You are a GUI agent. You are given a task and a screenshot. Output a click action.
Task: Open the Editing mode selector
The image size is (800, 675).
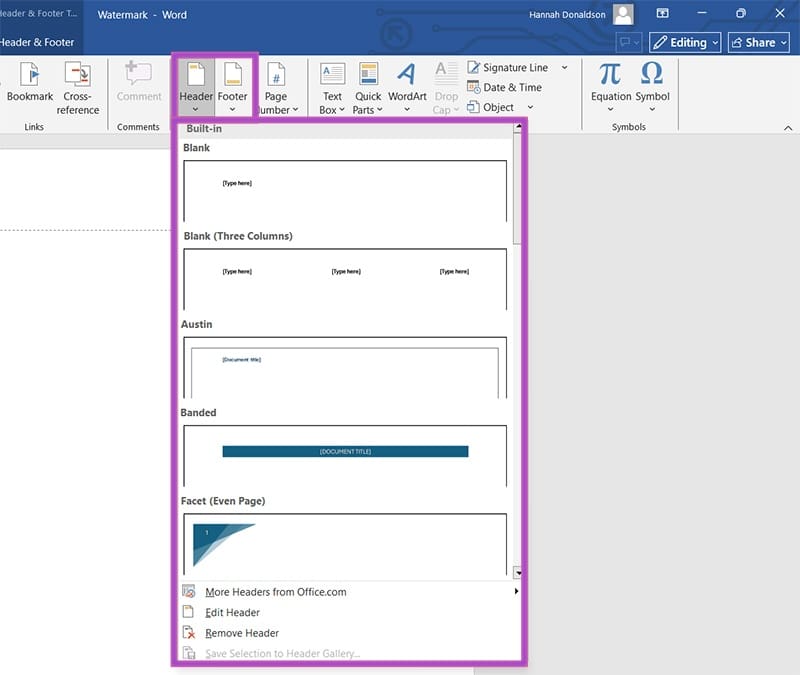(x=686, y=42)
